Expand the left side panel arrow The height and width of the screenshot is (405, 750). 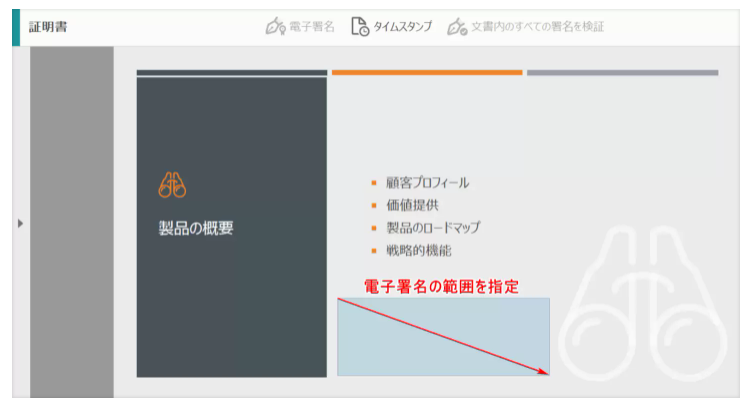(20, 223)
